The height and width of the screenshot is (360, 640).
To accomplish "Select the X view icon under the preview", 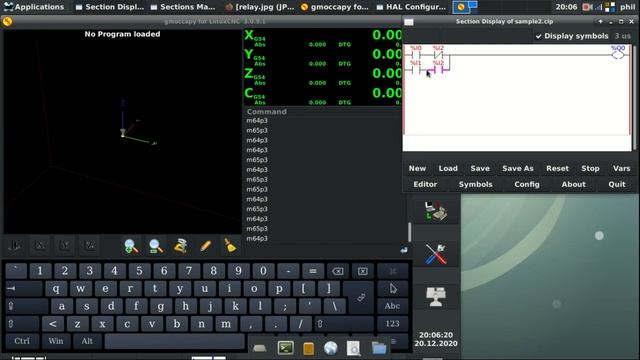I will [x=40, y=245].
